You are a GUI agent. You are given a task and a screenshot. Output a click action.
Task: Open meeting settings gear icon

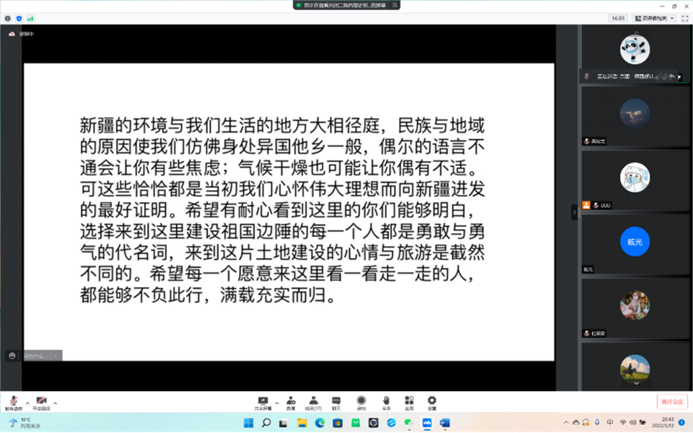[x=432, y=401]
